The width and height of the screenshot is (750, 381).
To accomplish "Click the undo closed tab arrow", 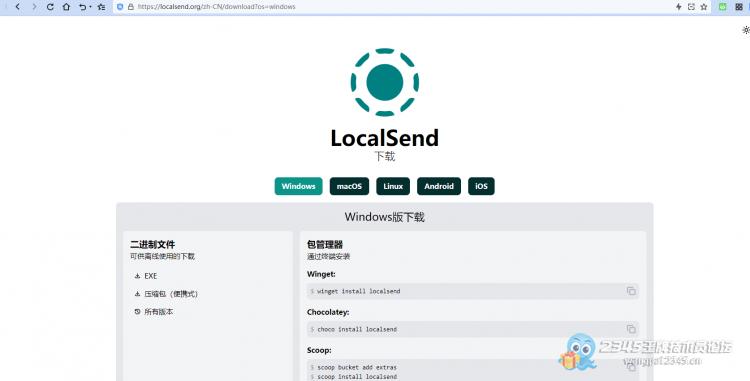I will [82, 7].
